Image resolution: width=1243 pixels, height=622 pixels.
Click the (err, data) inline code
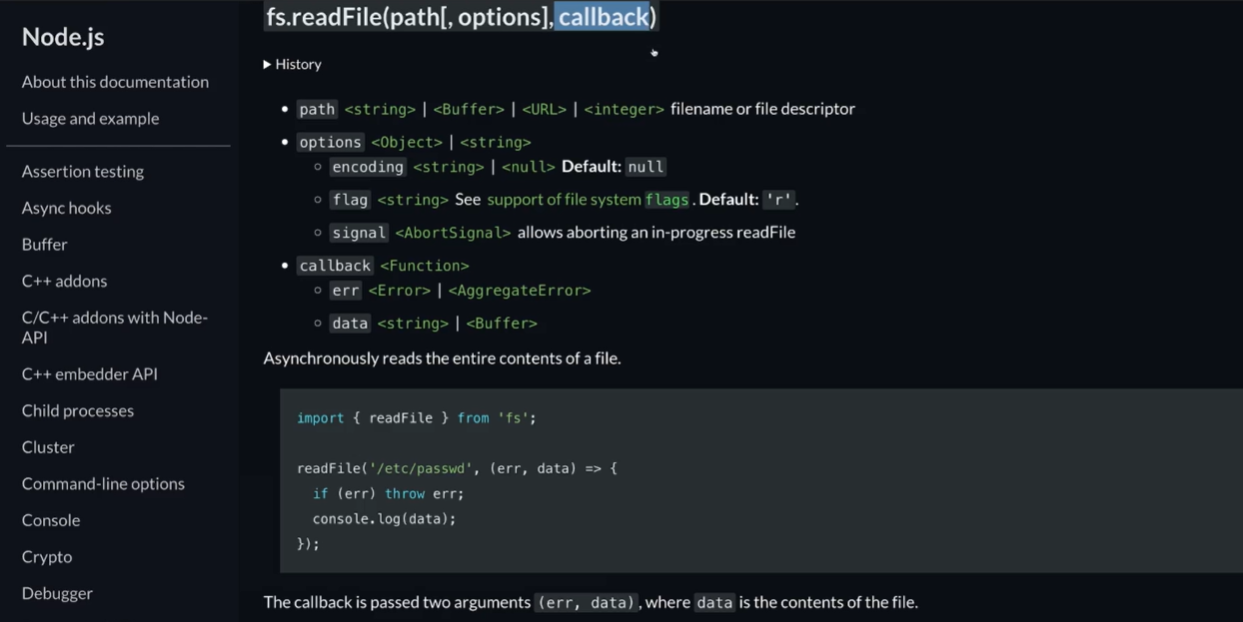click(x=587, y=602)
